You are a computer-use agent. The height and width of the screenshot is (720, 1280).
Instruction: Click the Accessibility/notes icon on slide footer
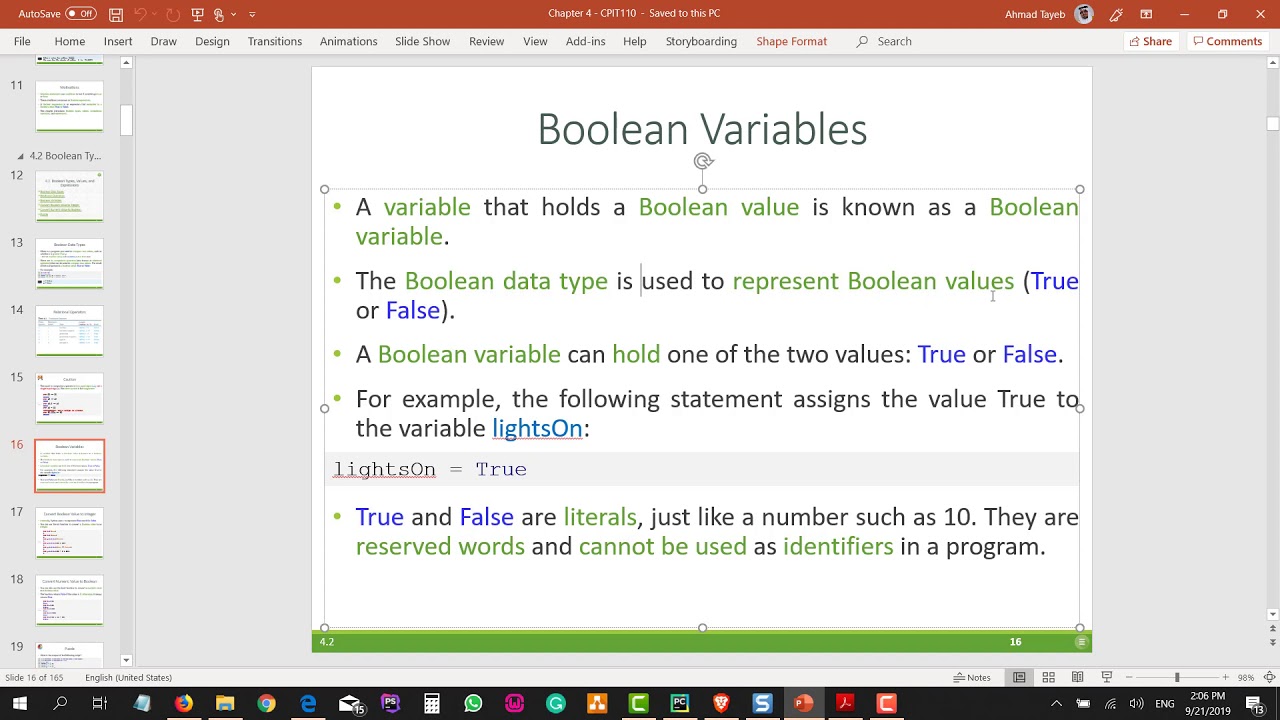coord(1081,642)
